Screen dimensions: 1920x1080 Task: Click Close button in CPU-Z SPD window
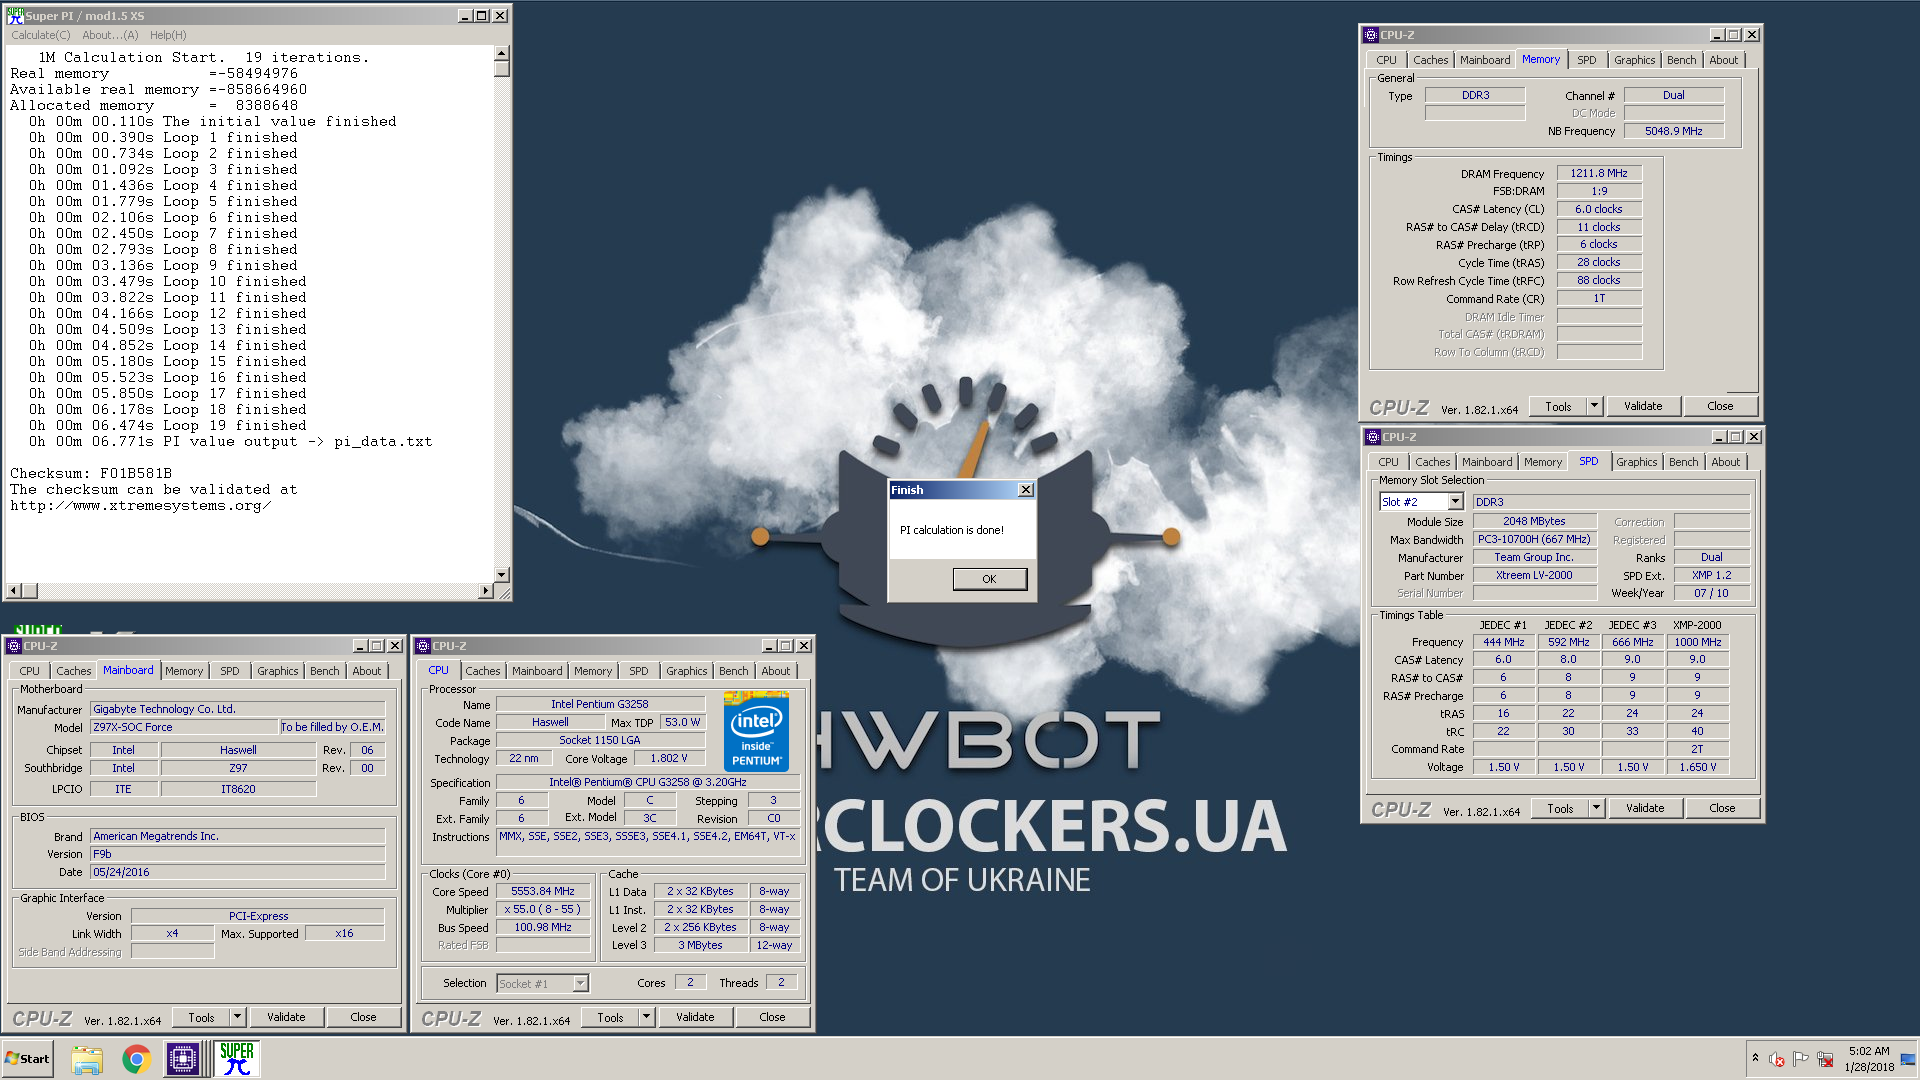(1722, 808)
